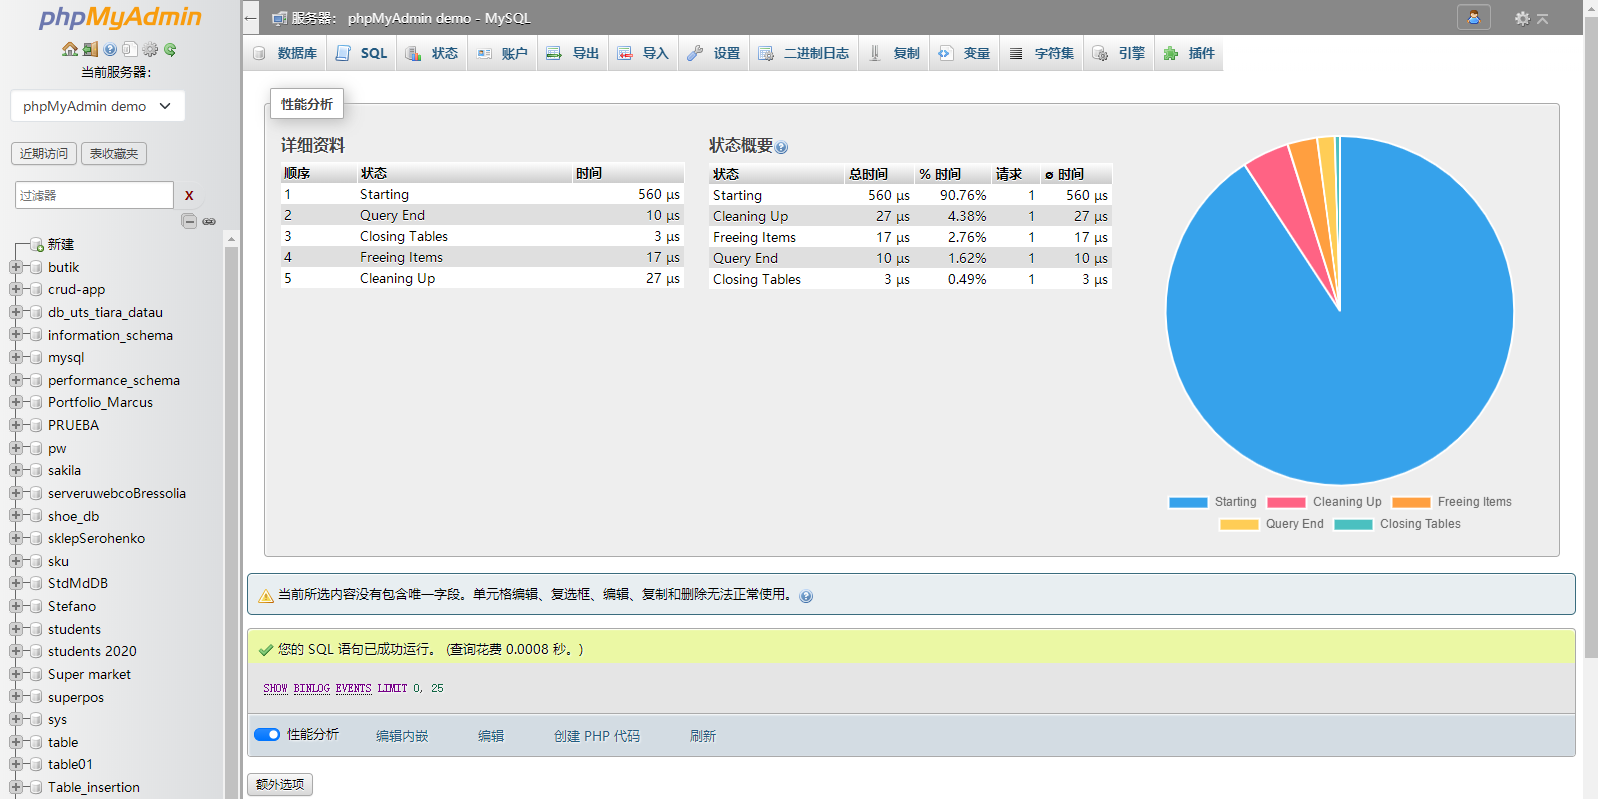Click the mysql database icon
Screen dimensions: 1598x799
pos(37,357)
